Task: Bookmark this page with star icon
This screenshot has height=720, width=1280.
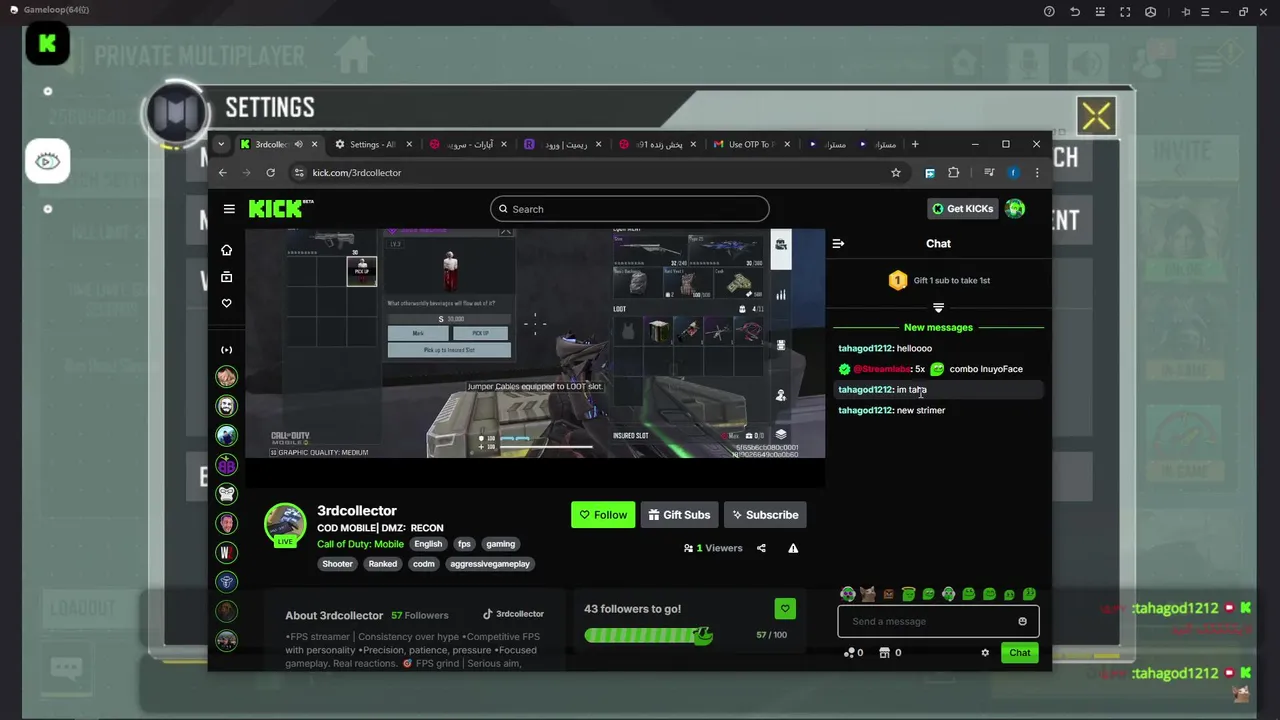Action: tap(896, 173)
